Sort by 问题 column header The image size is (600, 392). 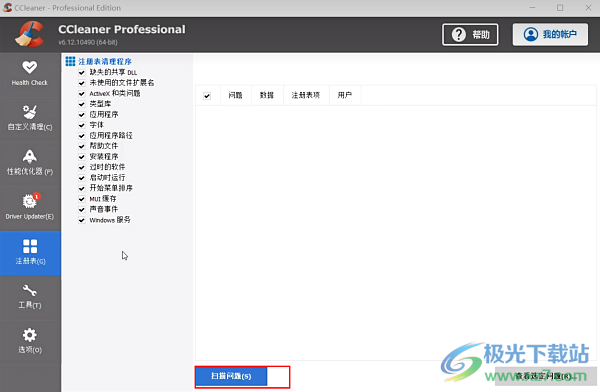236,95
